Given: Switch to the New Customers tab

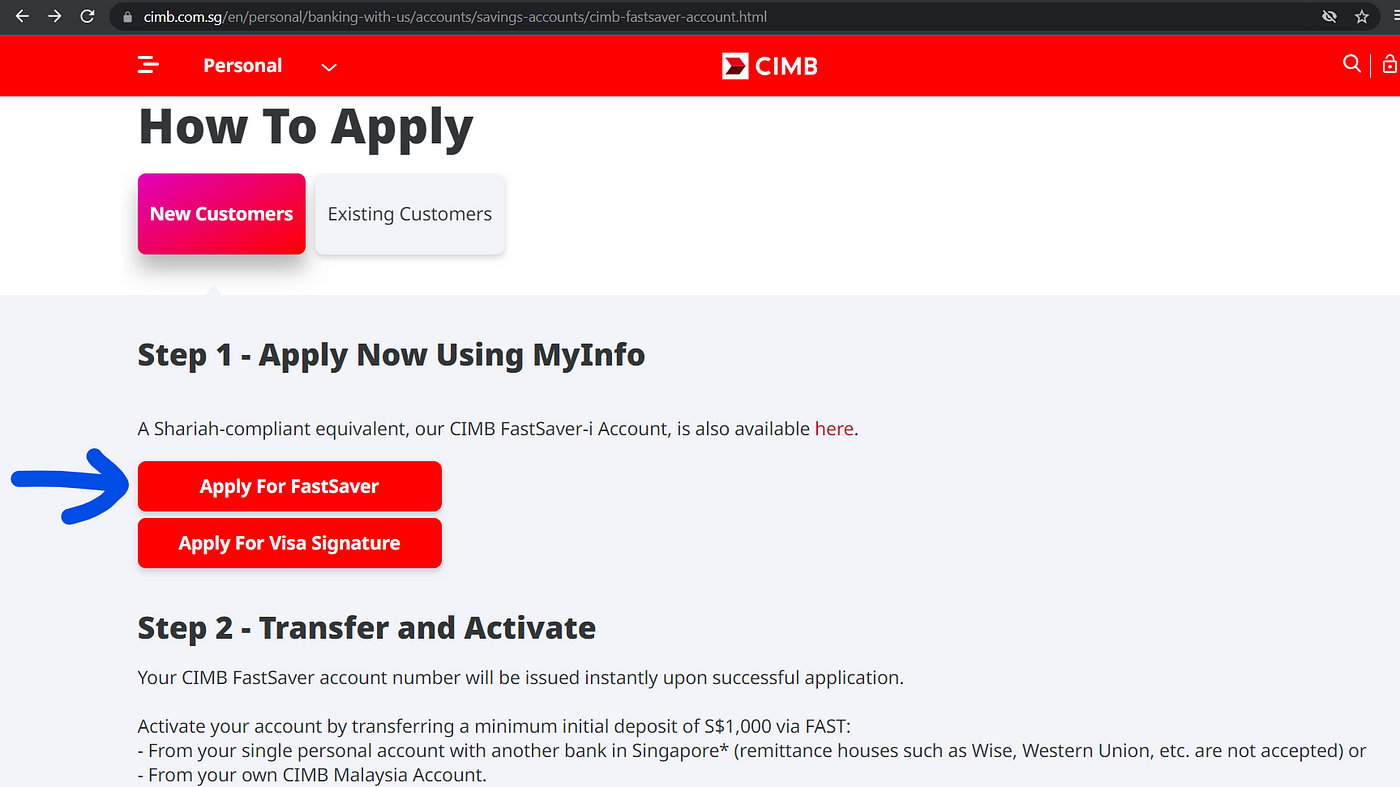Looking at the screenshot, I should point(222,214).
